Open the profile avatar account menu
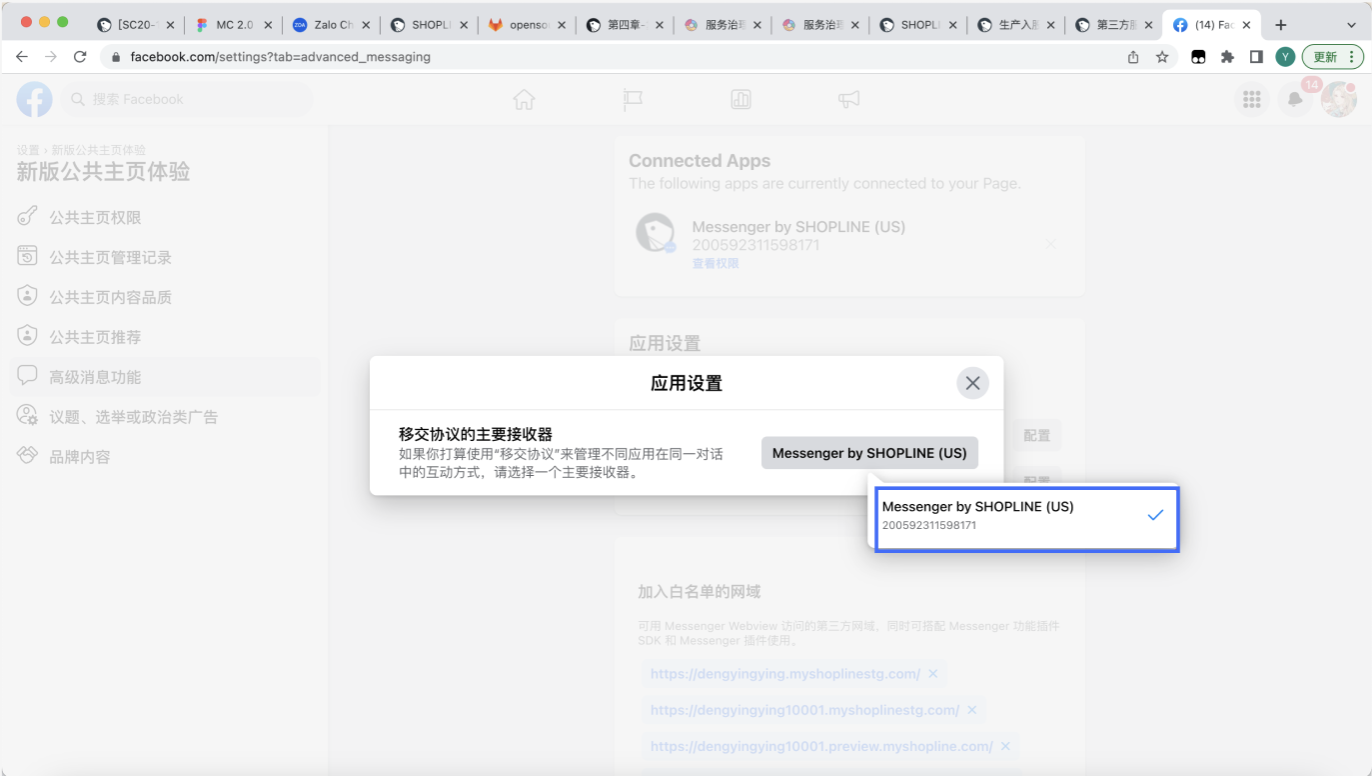Screen dimensions: 1372x776 (x=1339, y=99)
